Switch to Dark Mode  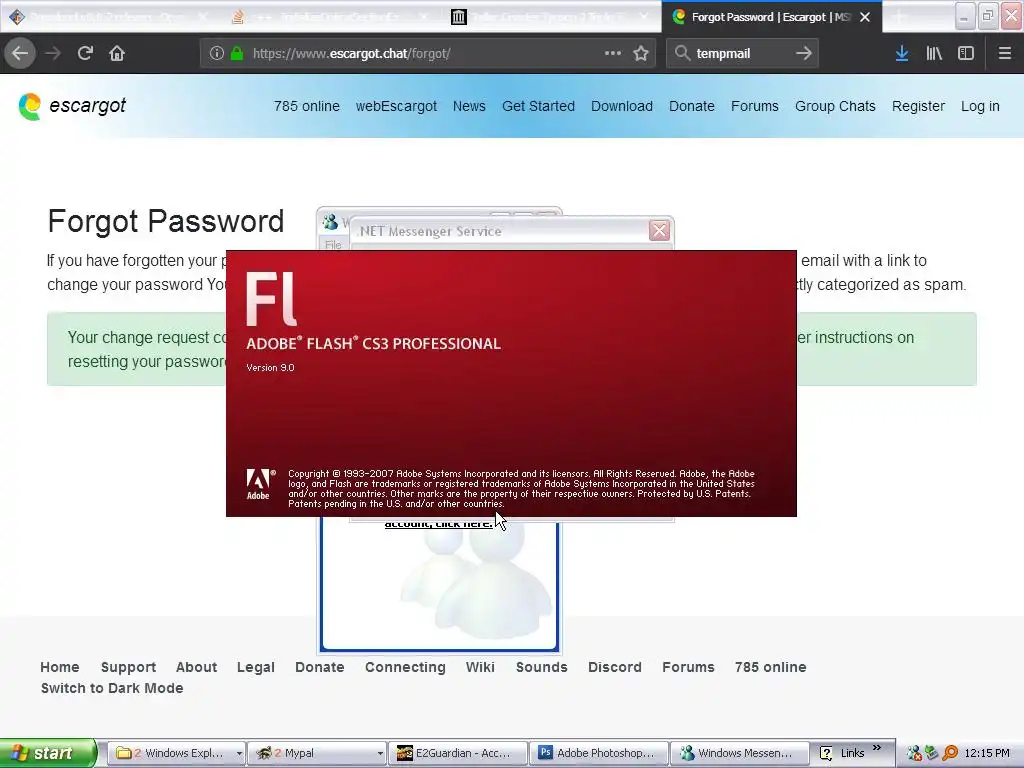coord(112,688)
